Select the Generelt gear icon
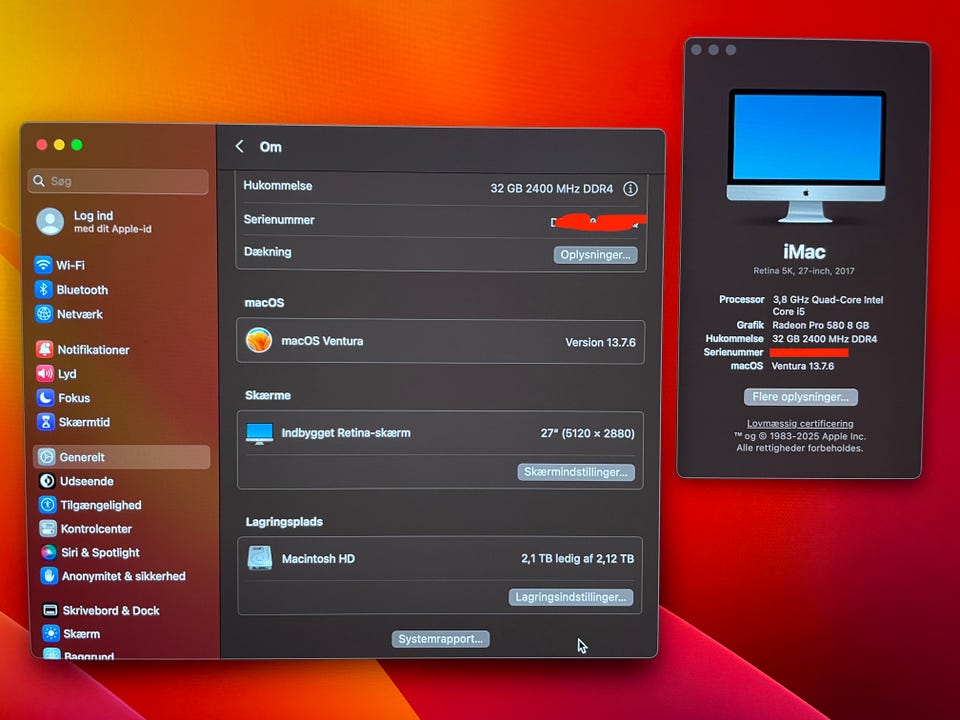 coord(47,457)
